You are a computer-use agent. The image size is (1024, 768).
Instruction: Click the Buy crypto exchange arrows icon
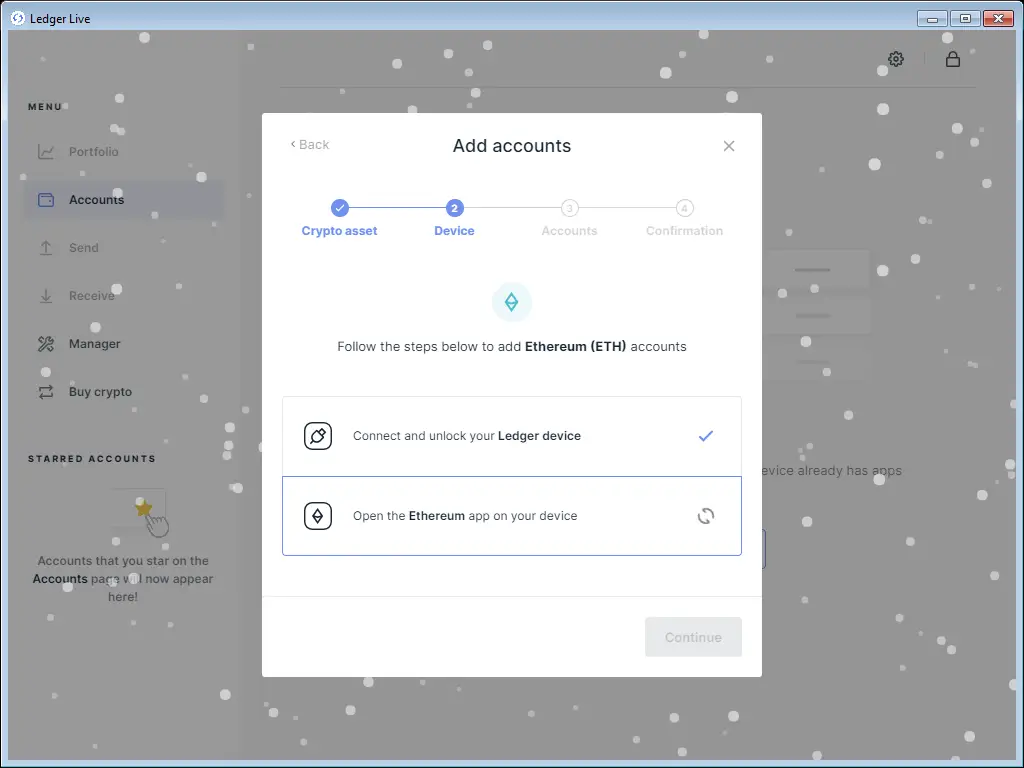(46, 392)
